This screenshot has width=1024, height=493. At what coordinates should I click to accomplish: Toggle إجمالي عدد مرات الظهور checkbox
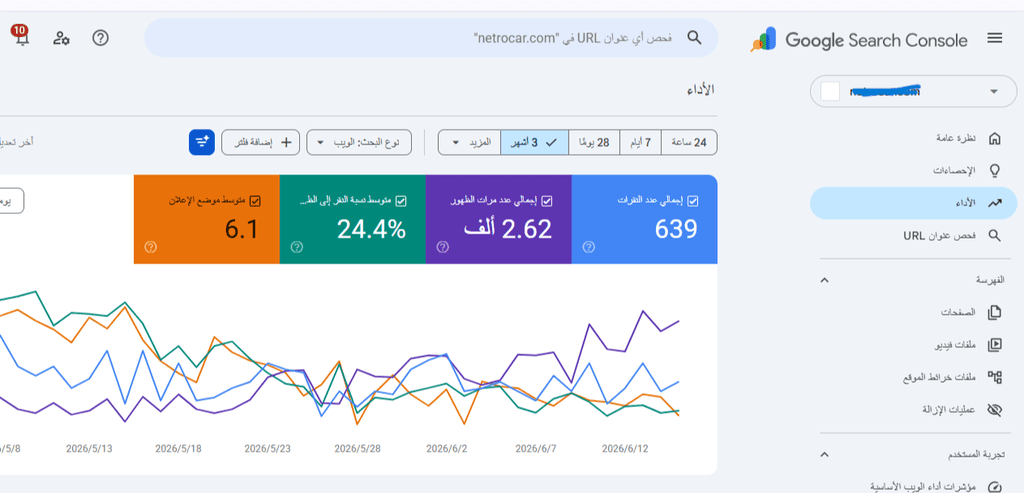[x=547, y=201]
